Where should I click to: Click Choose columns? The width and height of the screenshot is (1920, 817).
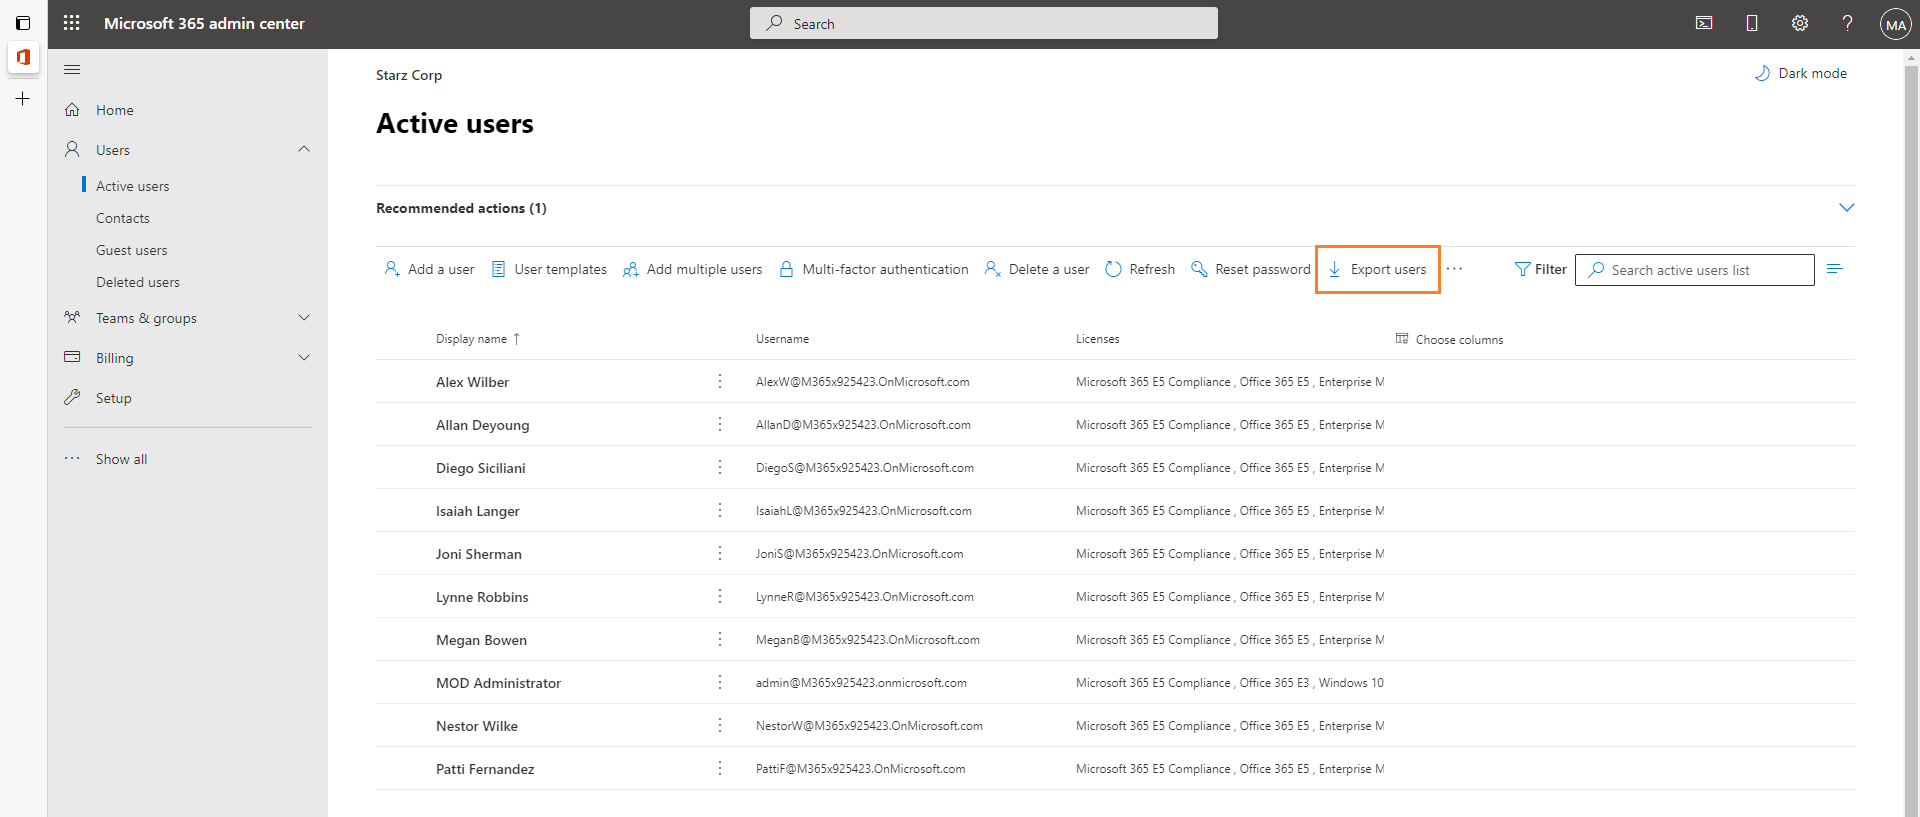tap(1449, 339)
